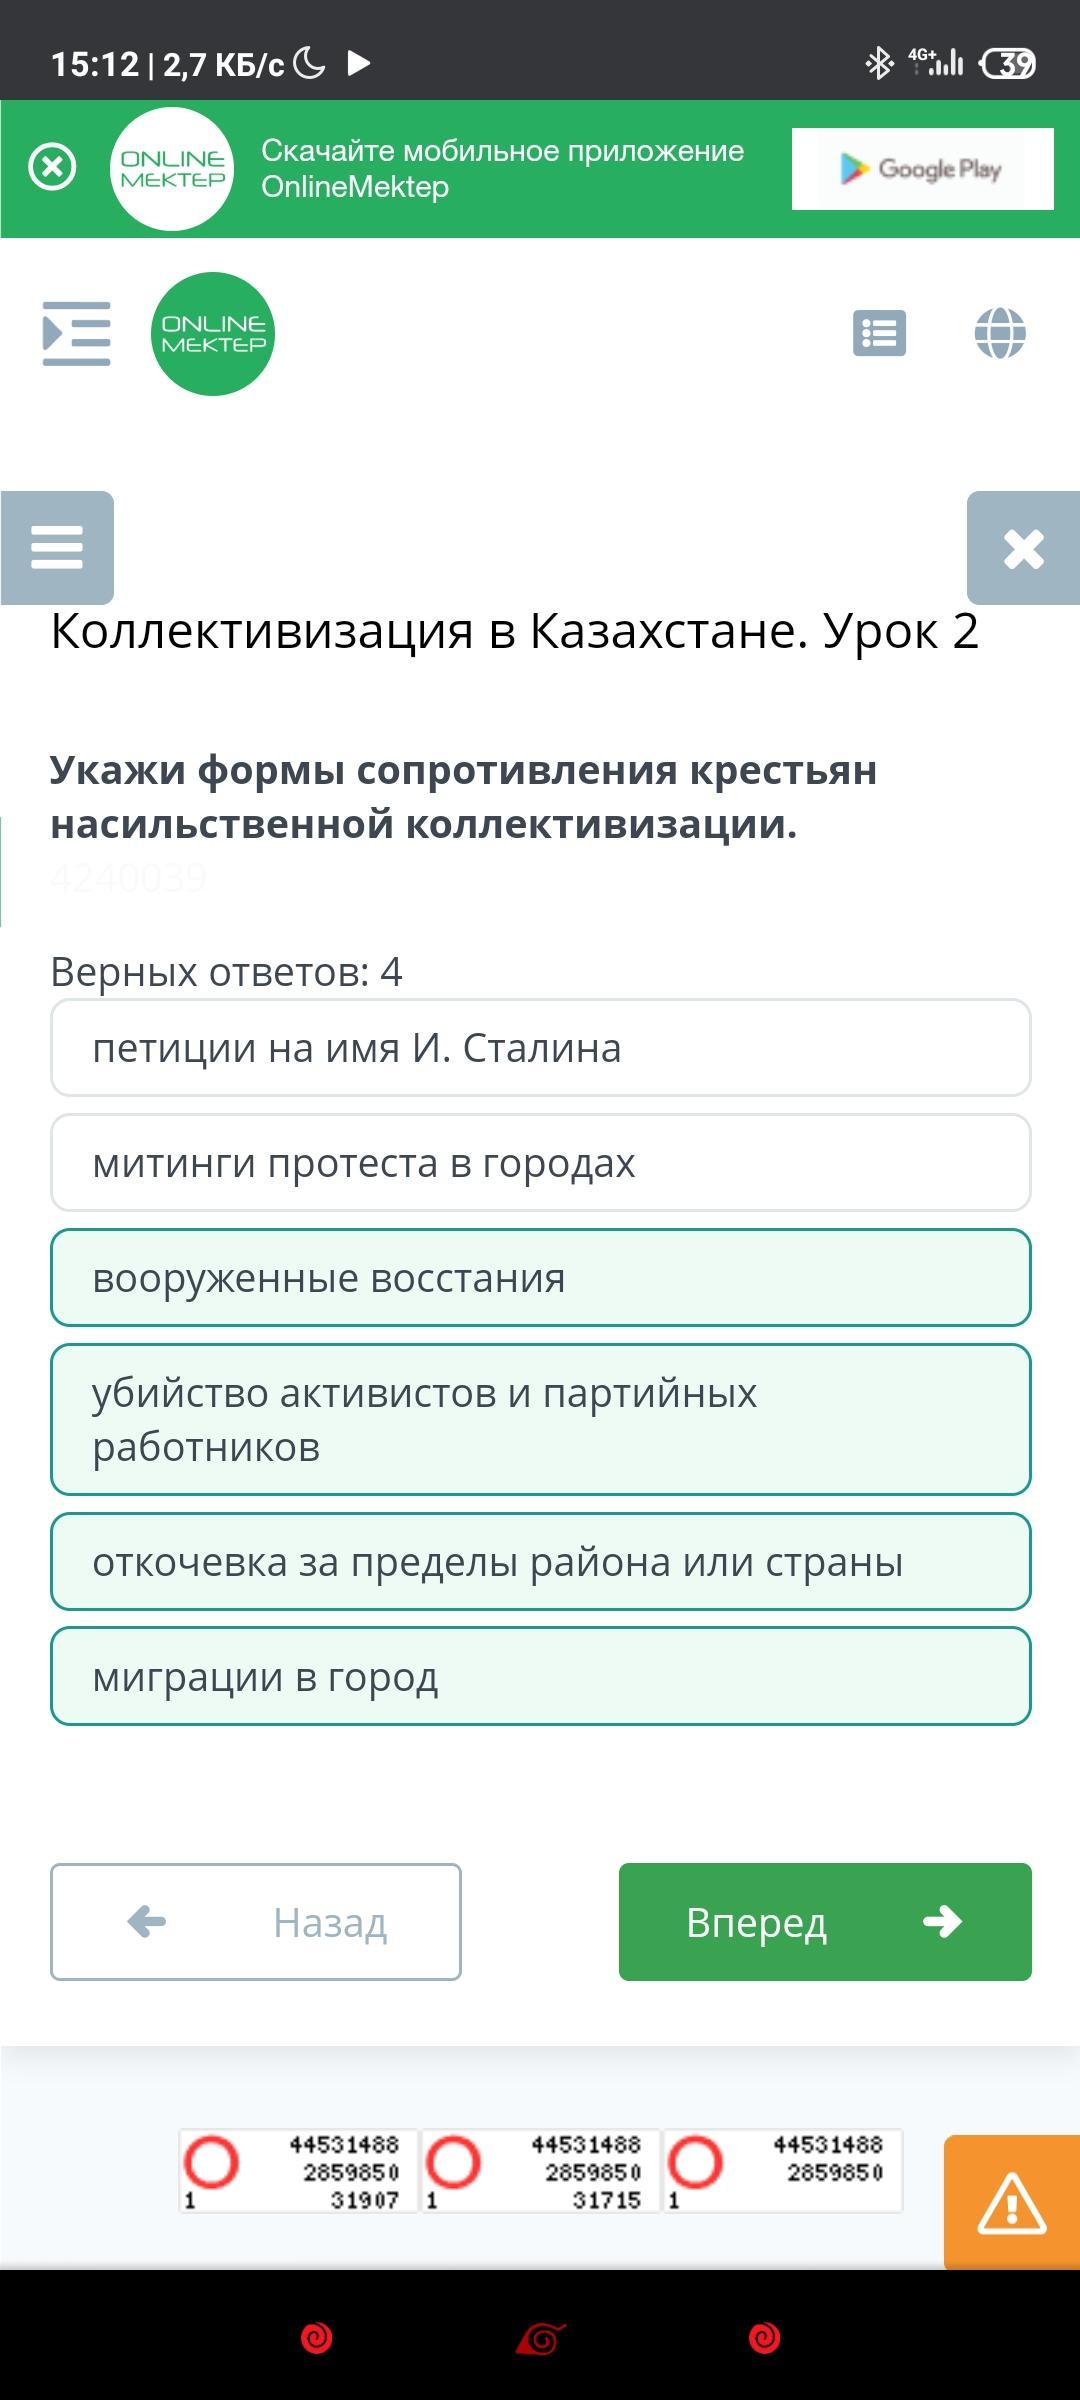The width and height of the screenshot is (1080, 2400).
Task: Select answer 'петиции на имя И. Сталина'
Action: 540,1048
